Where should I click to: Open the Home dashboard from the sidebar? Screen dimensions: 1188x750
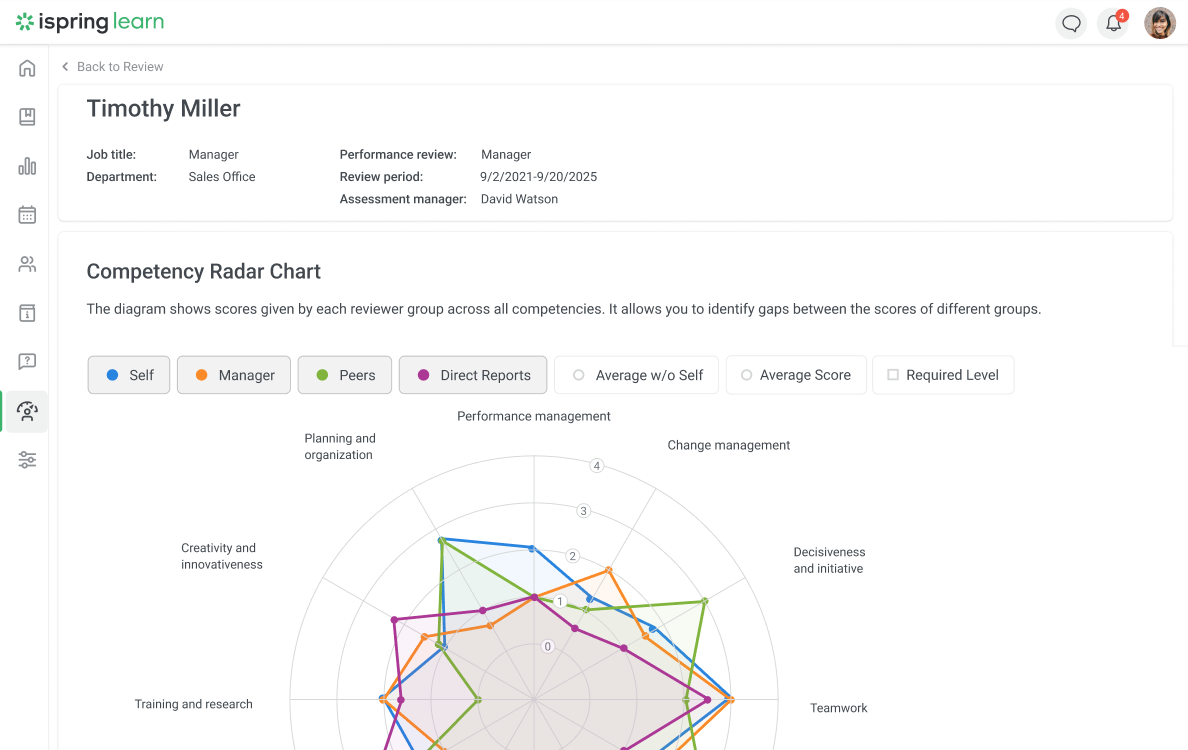click(x=26, y=68)
